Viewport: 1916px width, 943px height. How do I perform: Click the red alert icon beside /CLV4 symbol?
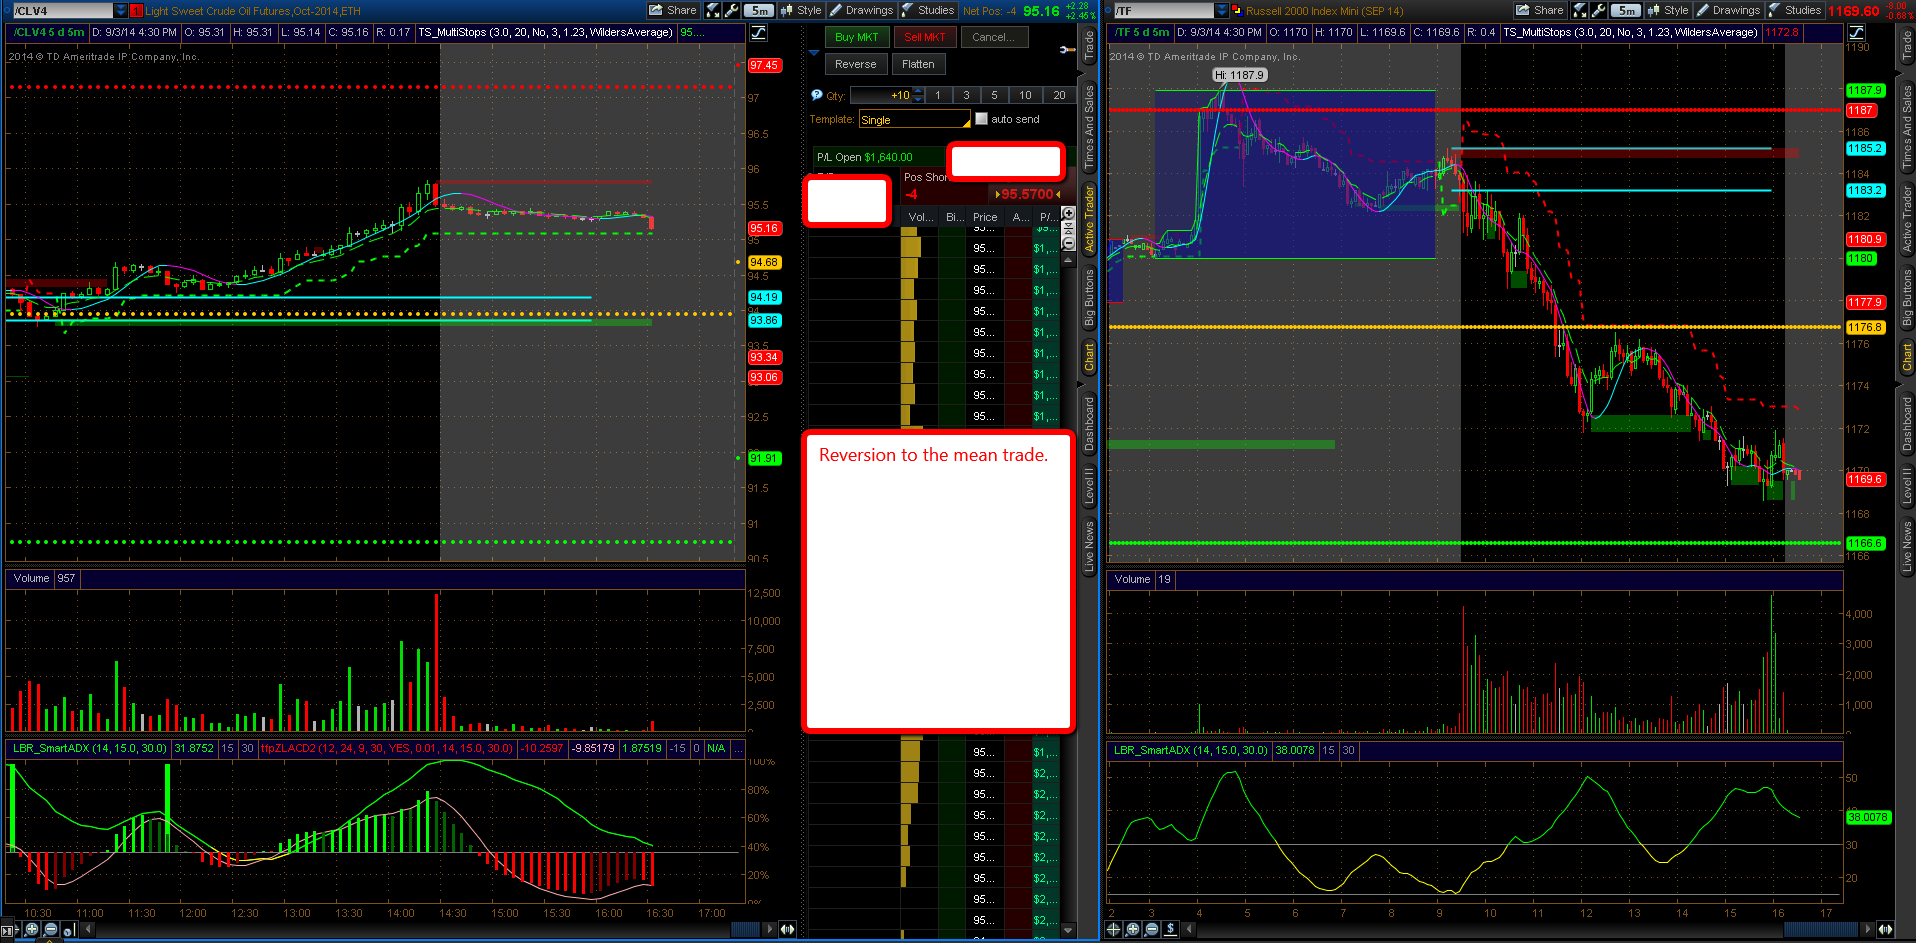[x=136, y=11]
